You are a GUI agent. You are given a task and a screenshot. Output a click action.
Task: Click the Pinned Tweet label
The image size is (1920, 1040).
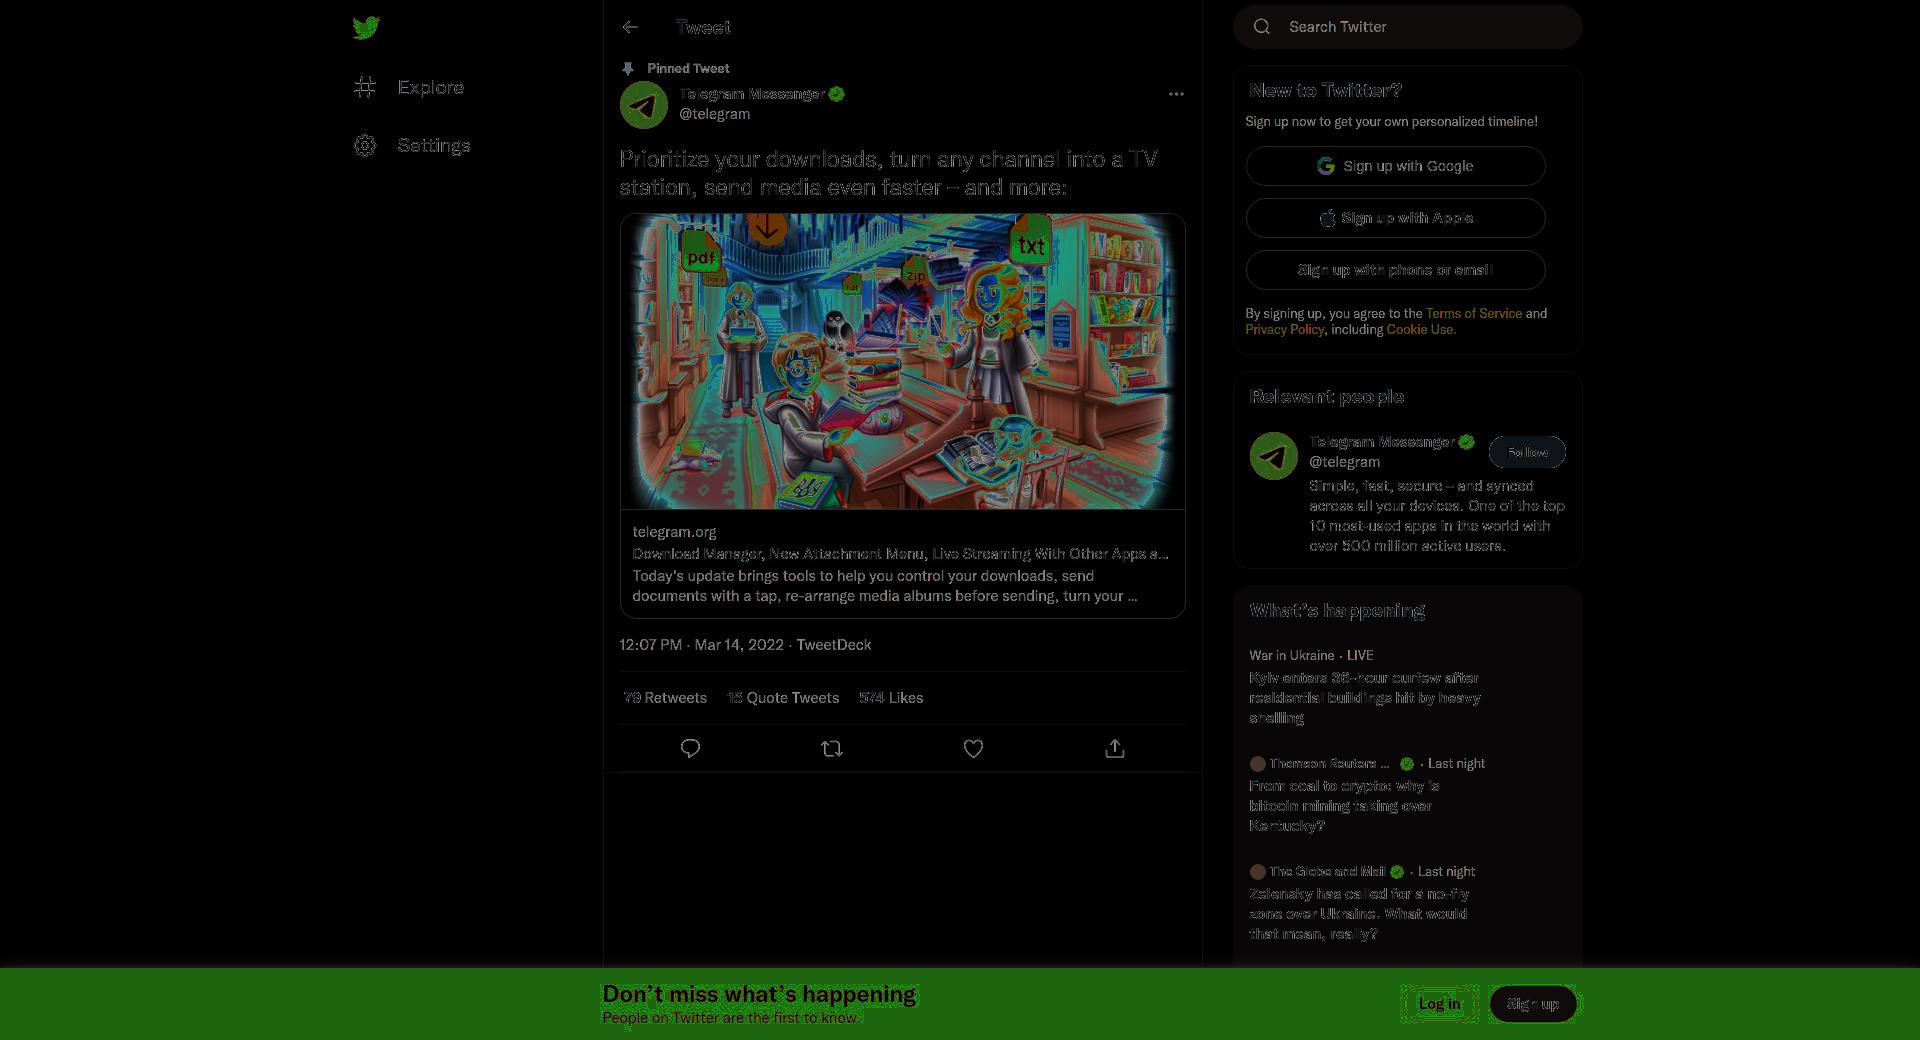click(688, 68)
